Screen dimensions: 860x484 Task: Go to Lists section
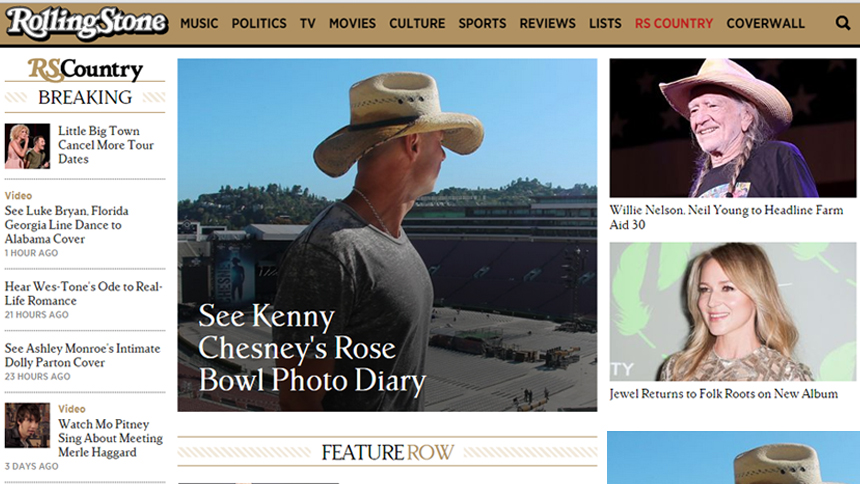[605, 24]
